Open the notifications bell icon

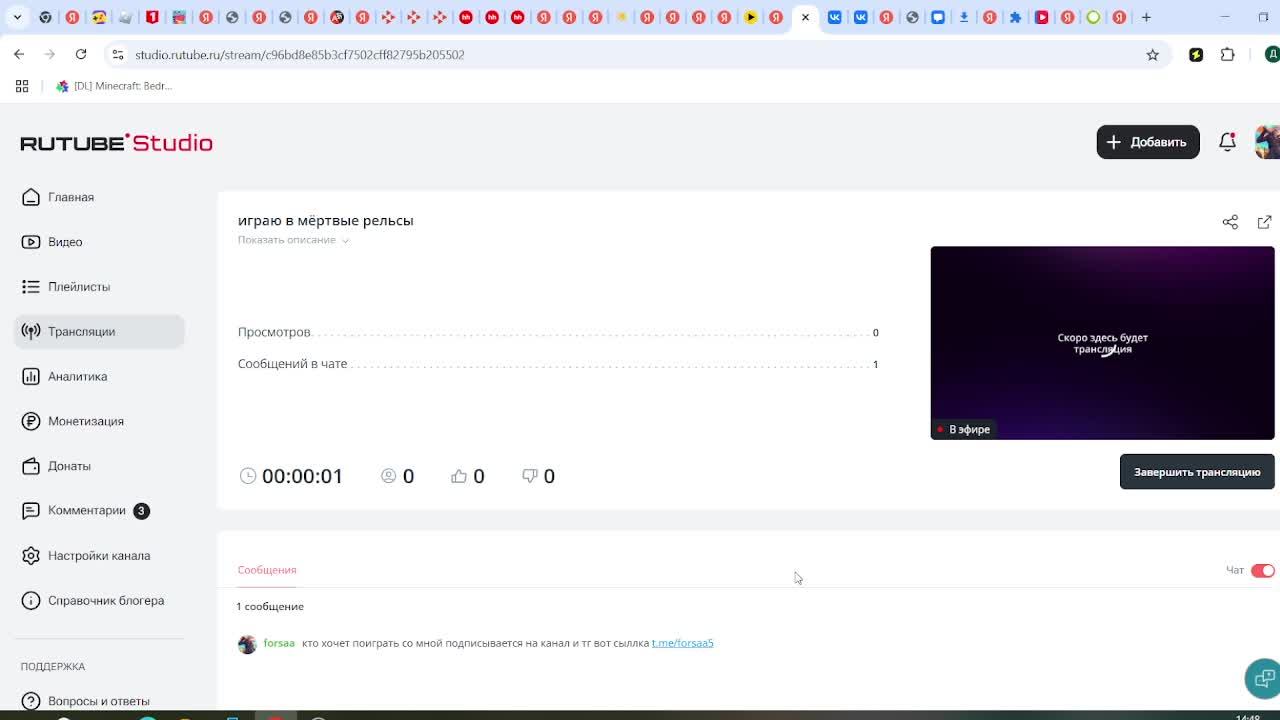click(x=1227, y=142)
